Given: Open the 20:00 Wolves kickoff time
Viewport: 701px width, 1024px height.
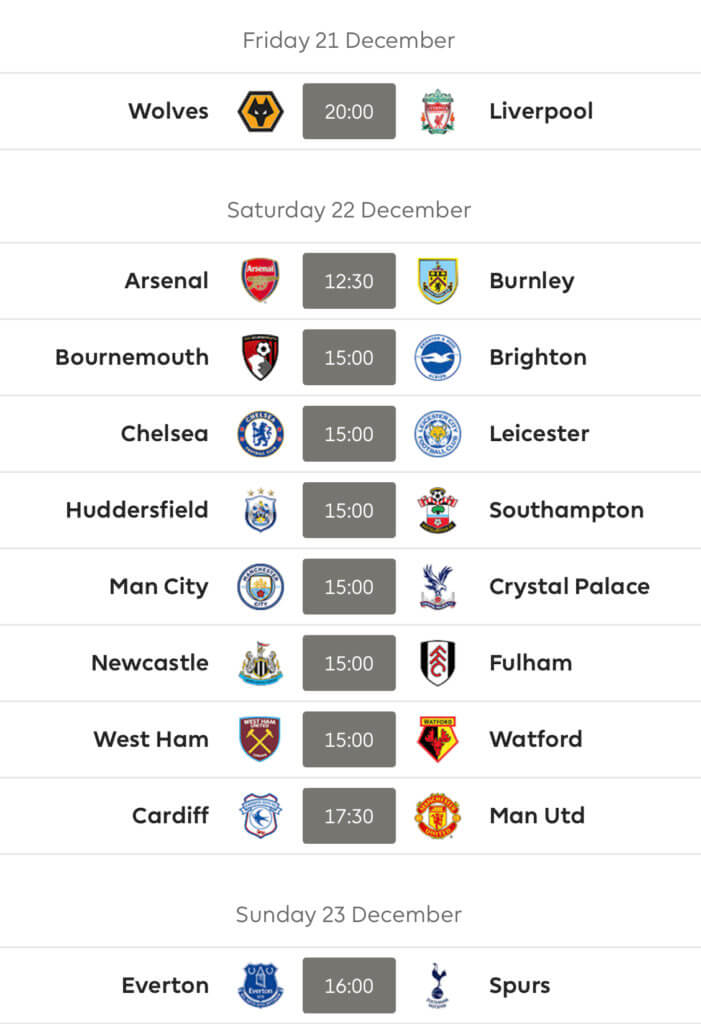Looking at the screenshot, I should pyautogui.click(x=349, y=111).
